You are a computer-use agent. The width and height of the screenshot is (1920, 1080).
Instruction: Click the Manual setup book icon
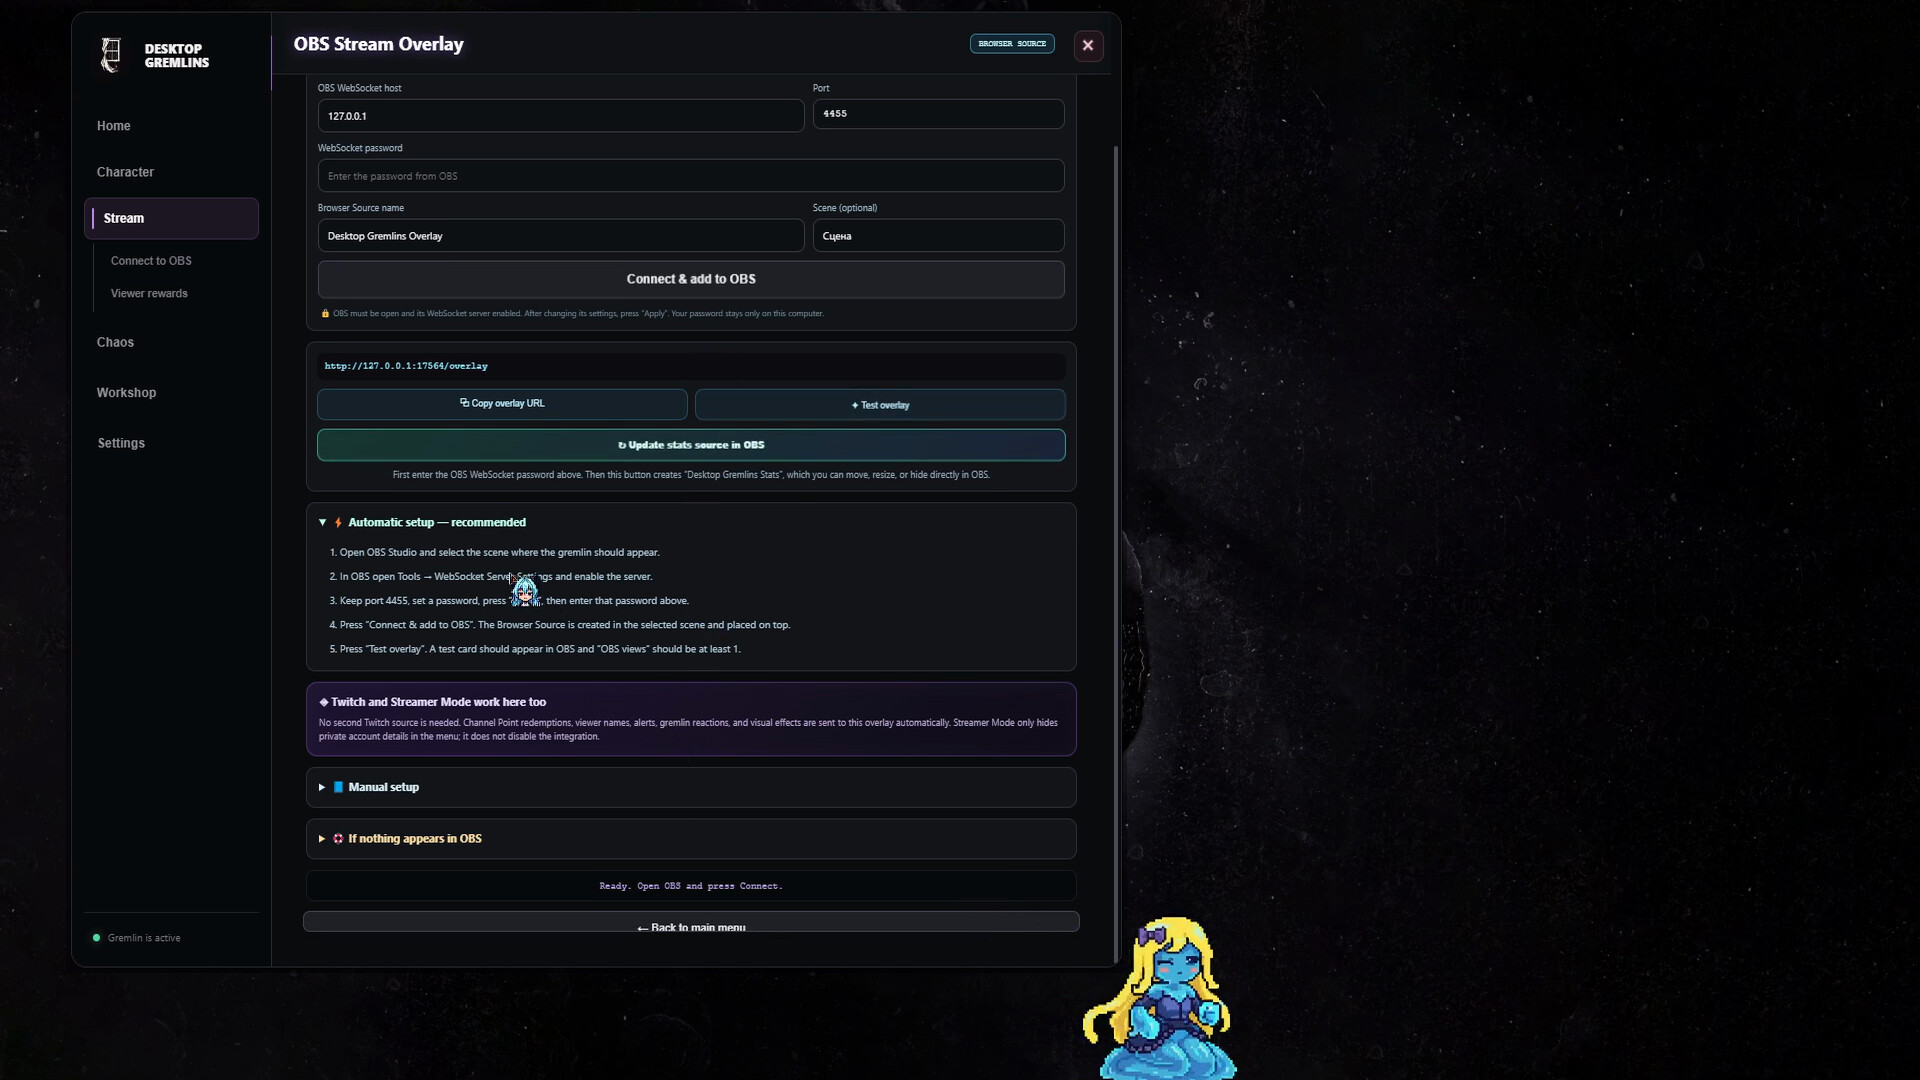coord(338,787)
